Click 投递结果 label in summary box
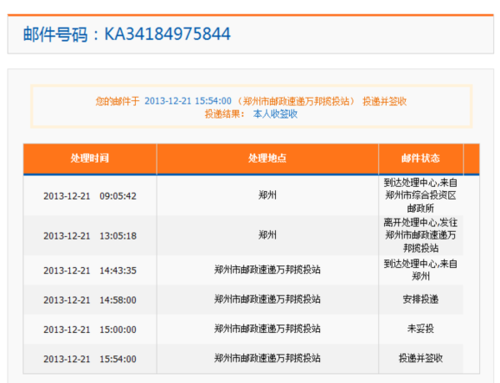 (x=224, y=114)
